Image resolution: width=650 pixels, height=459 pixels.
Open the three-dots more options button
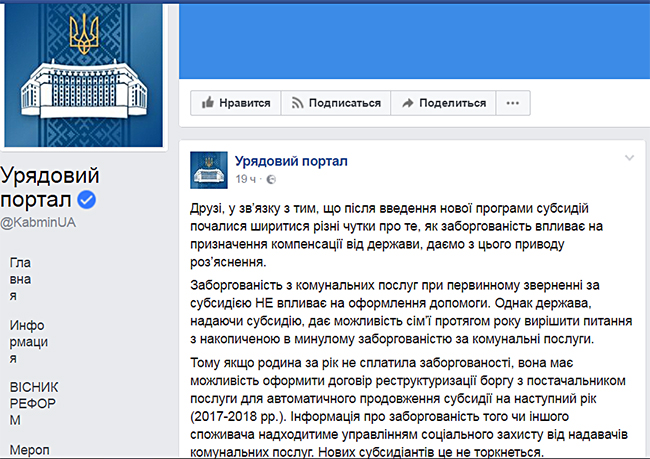click(512, 103)
